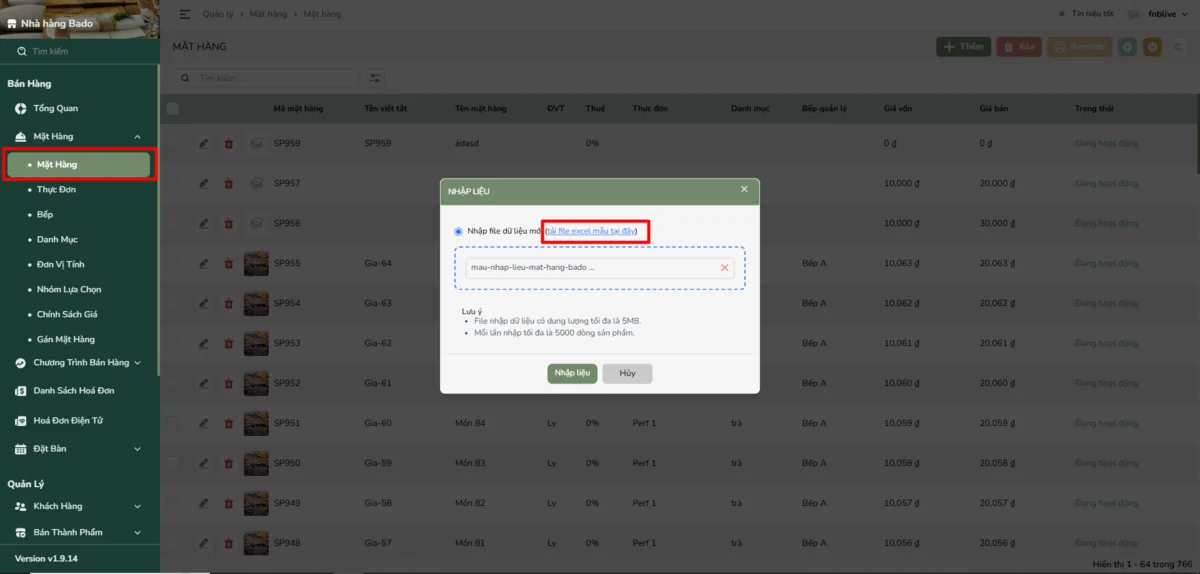The image size is (1200, 574).
Task: Edit item SP955 with the pencil icon
Action: pos(204,264)
